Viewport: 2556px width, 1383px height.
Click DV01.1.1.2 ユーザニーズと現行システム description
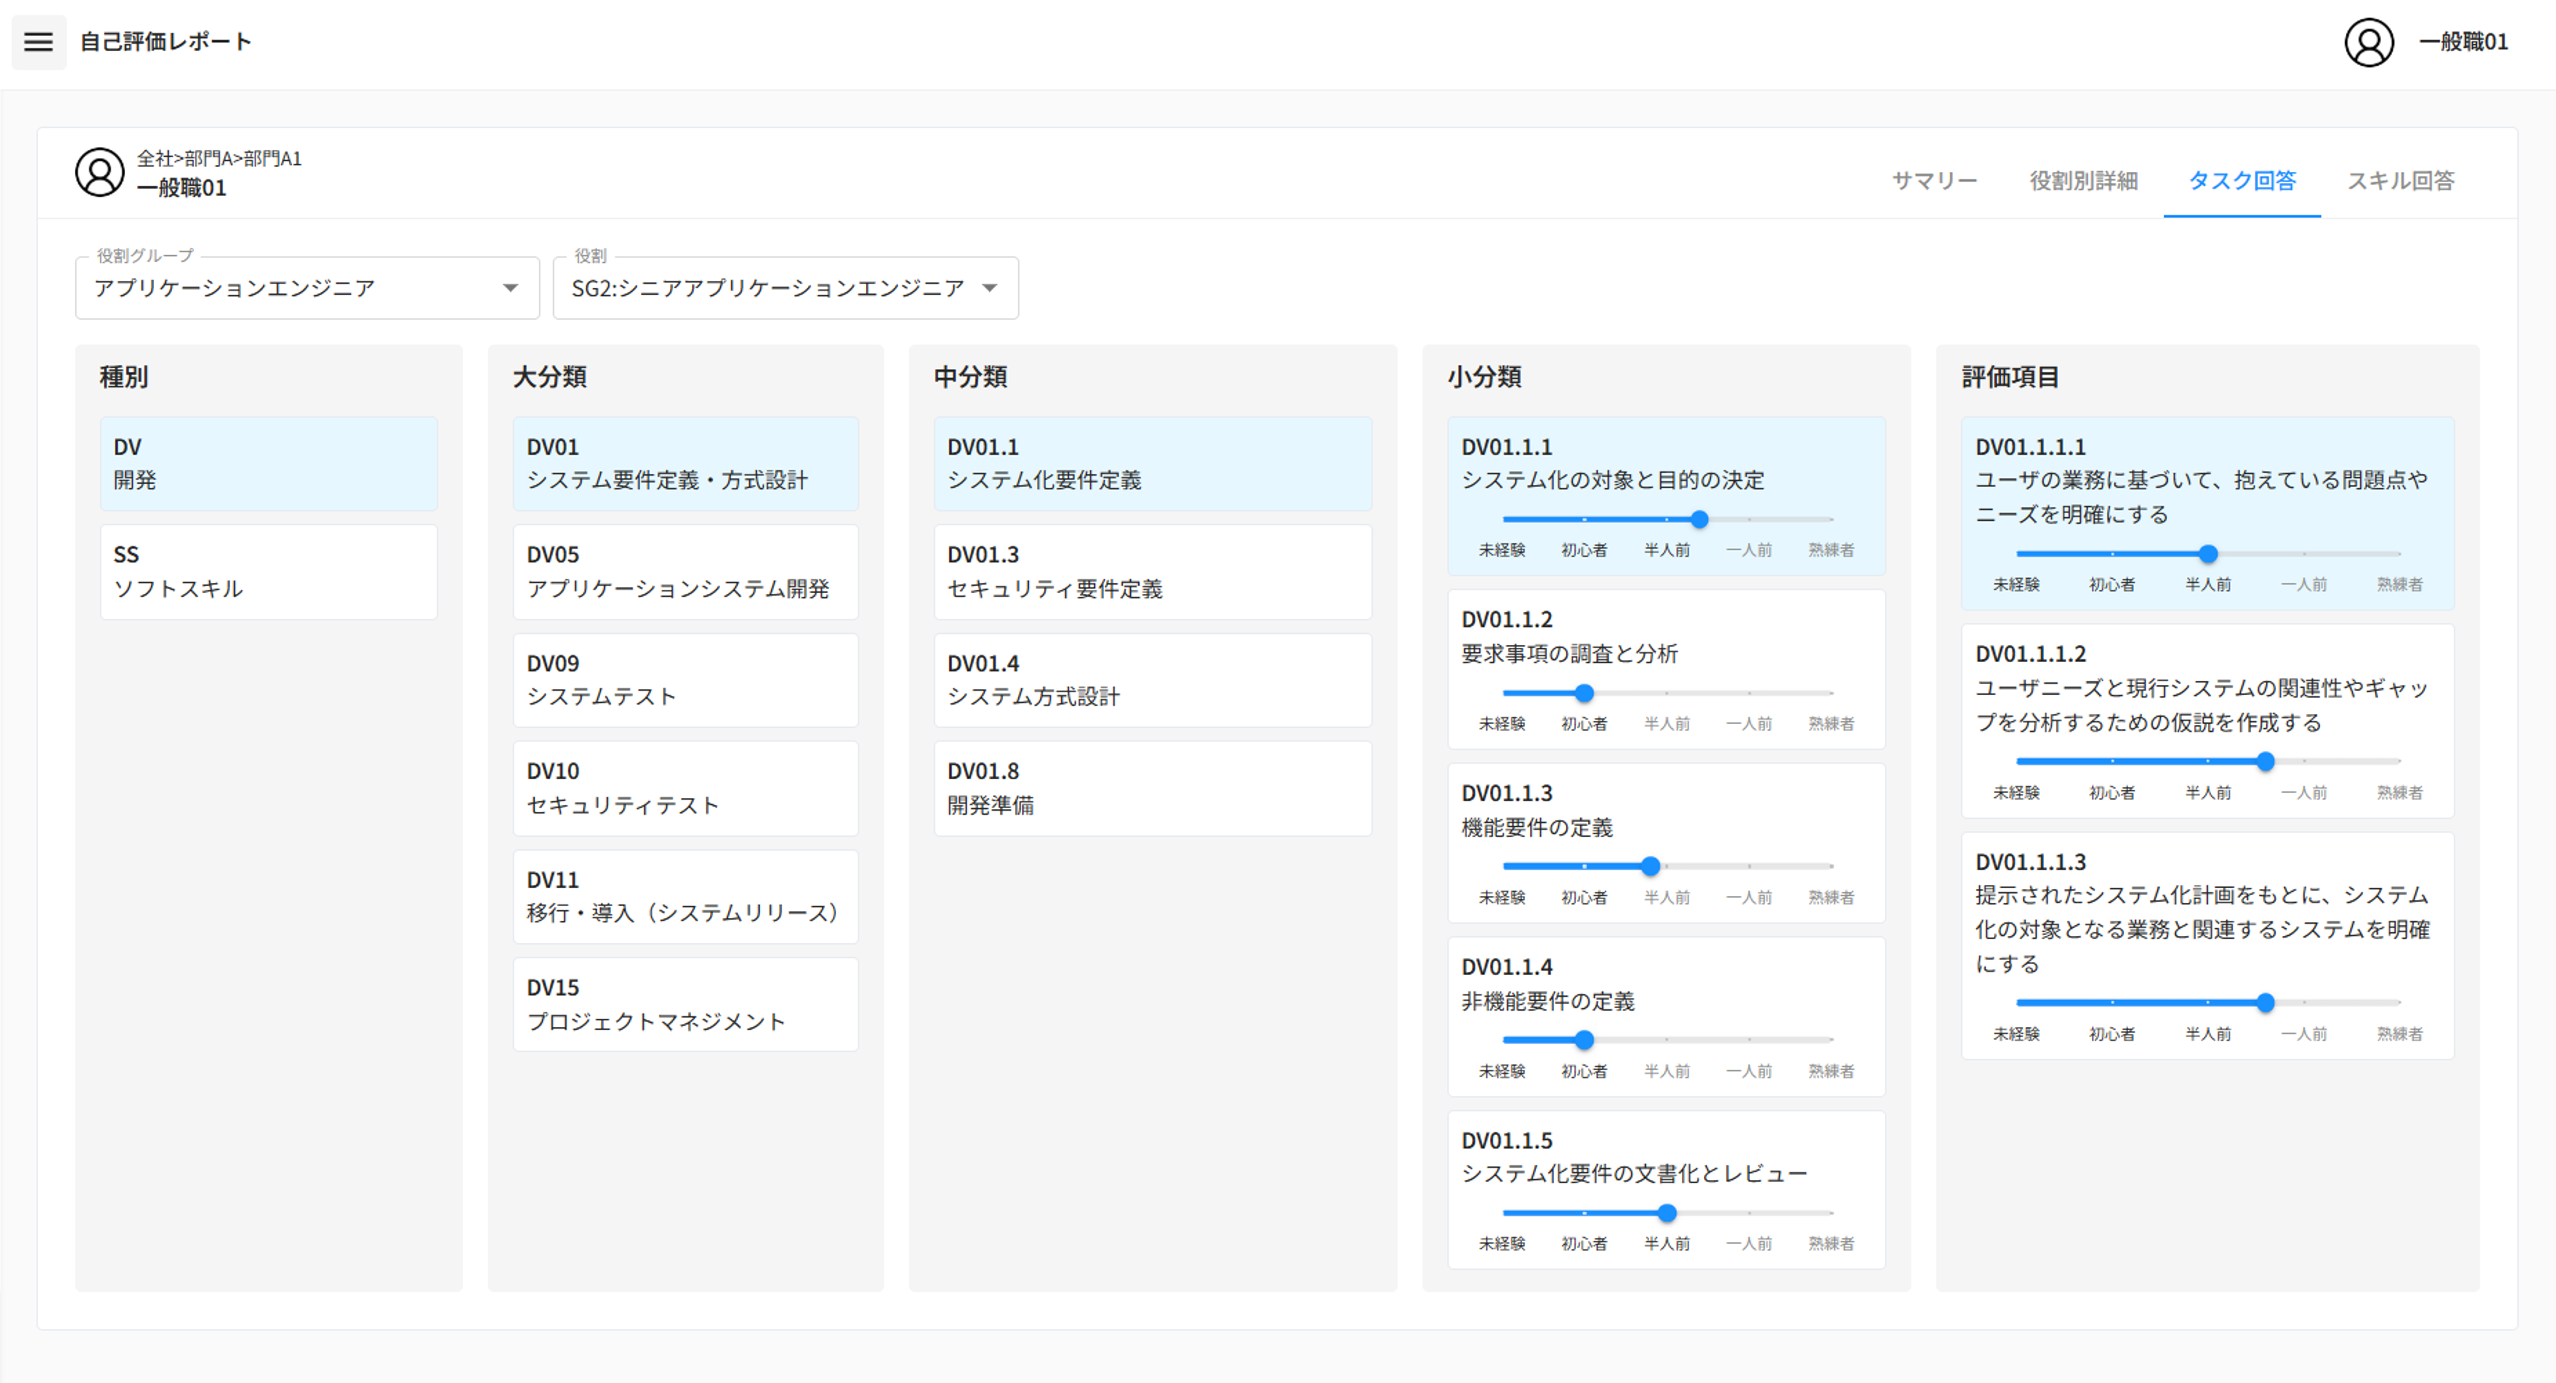pos(2201,705)
